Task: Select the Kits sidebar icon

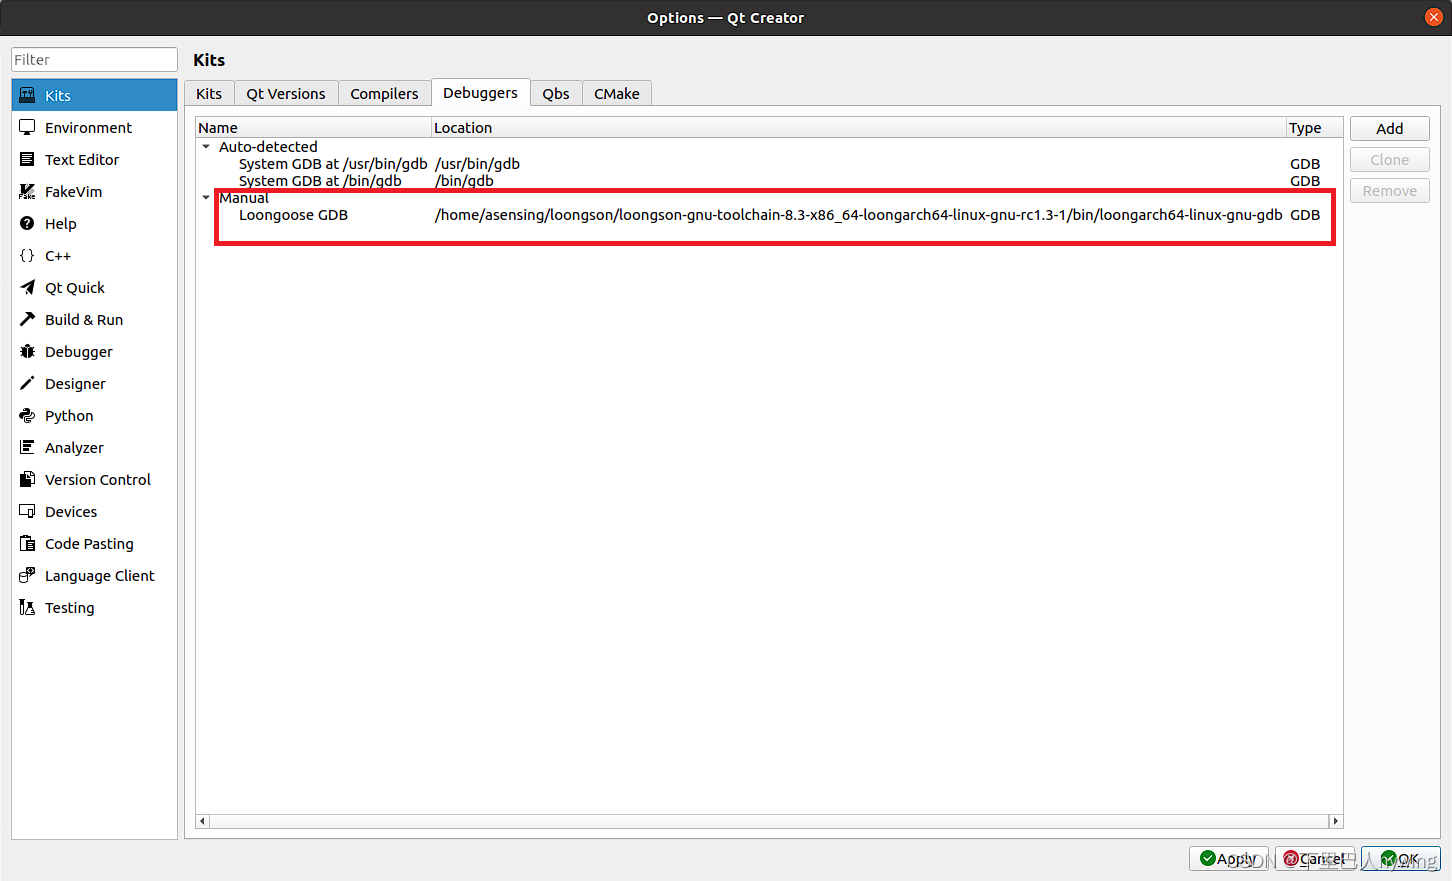Action: tap(27, 95)
